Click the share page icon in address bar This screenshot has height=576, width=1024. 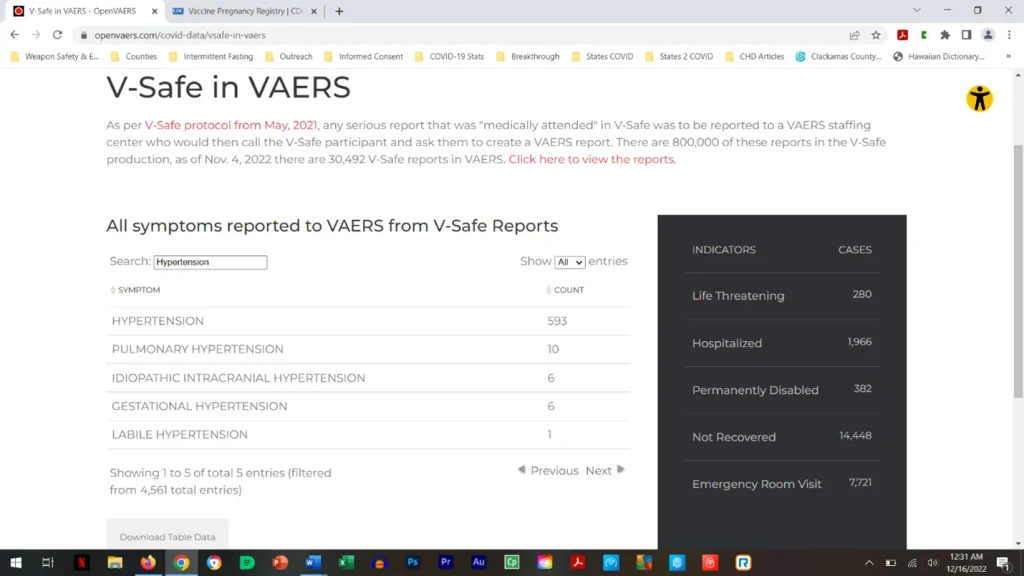(855, 35)
